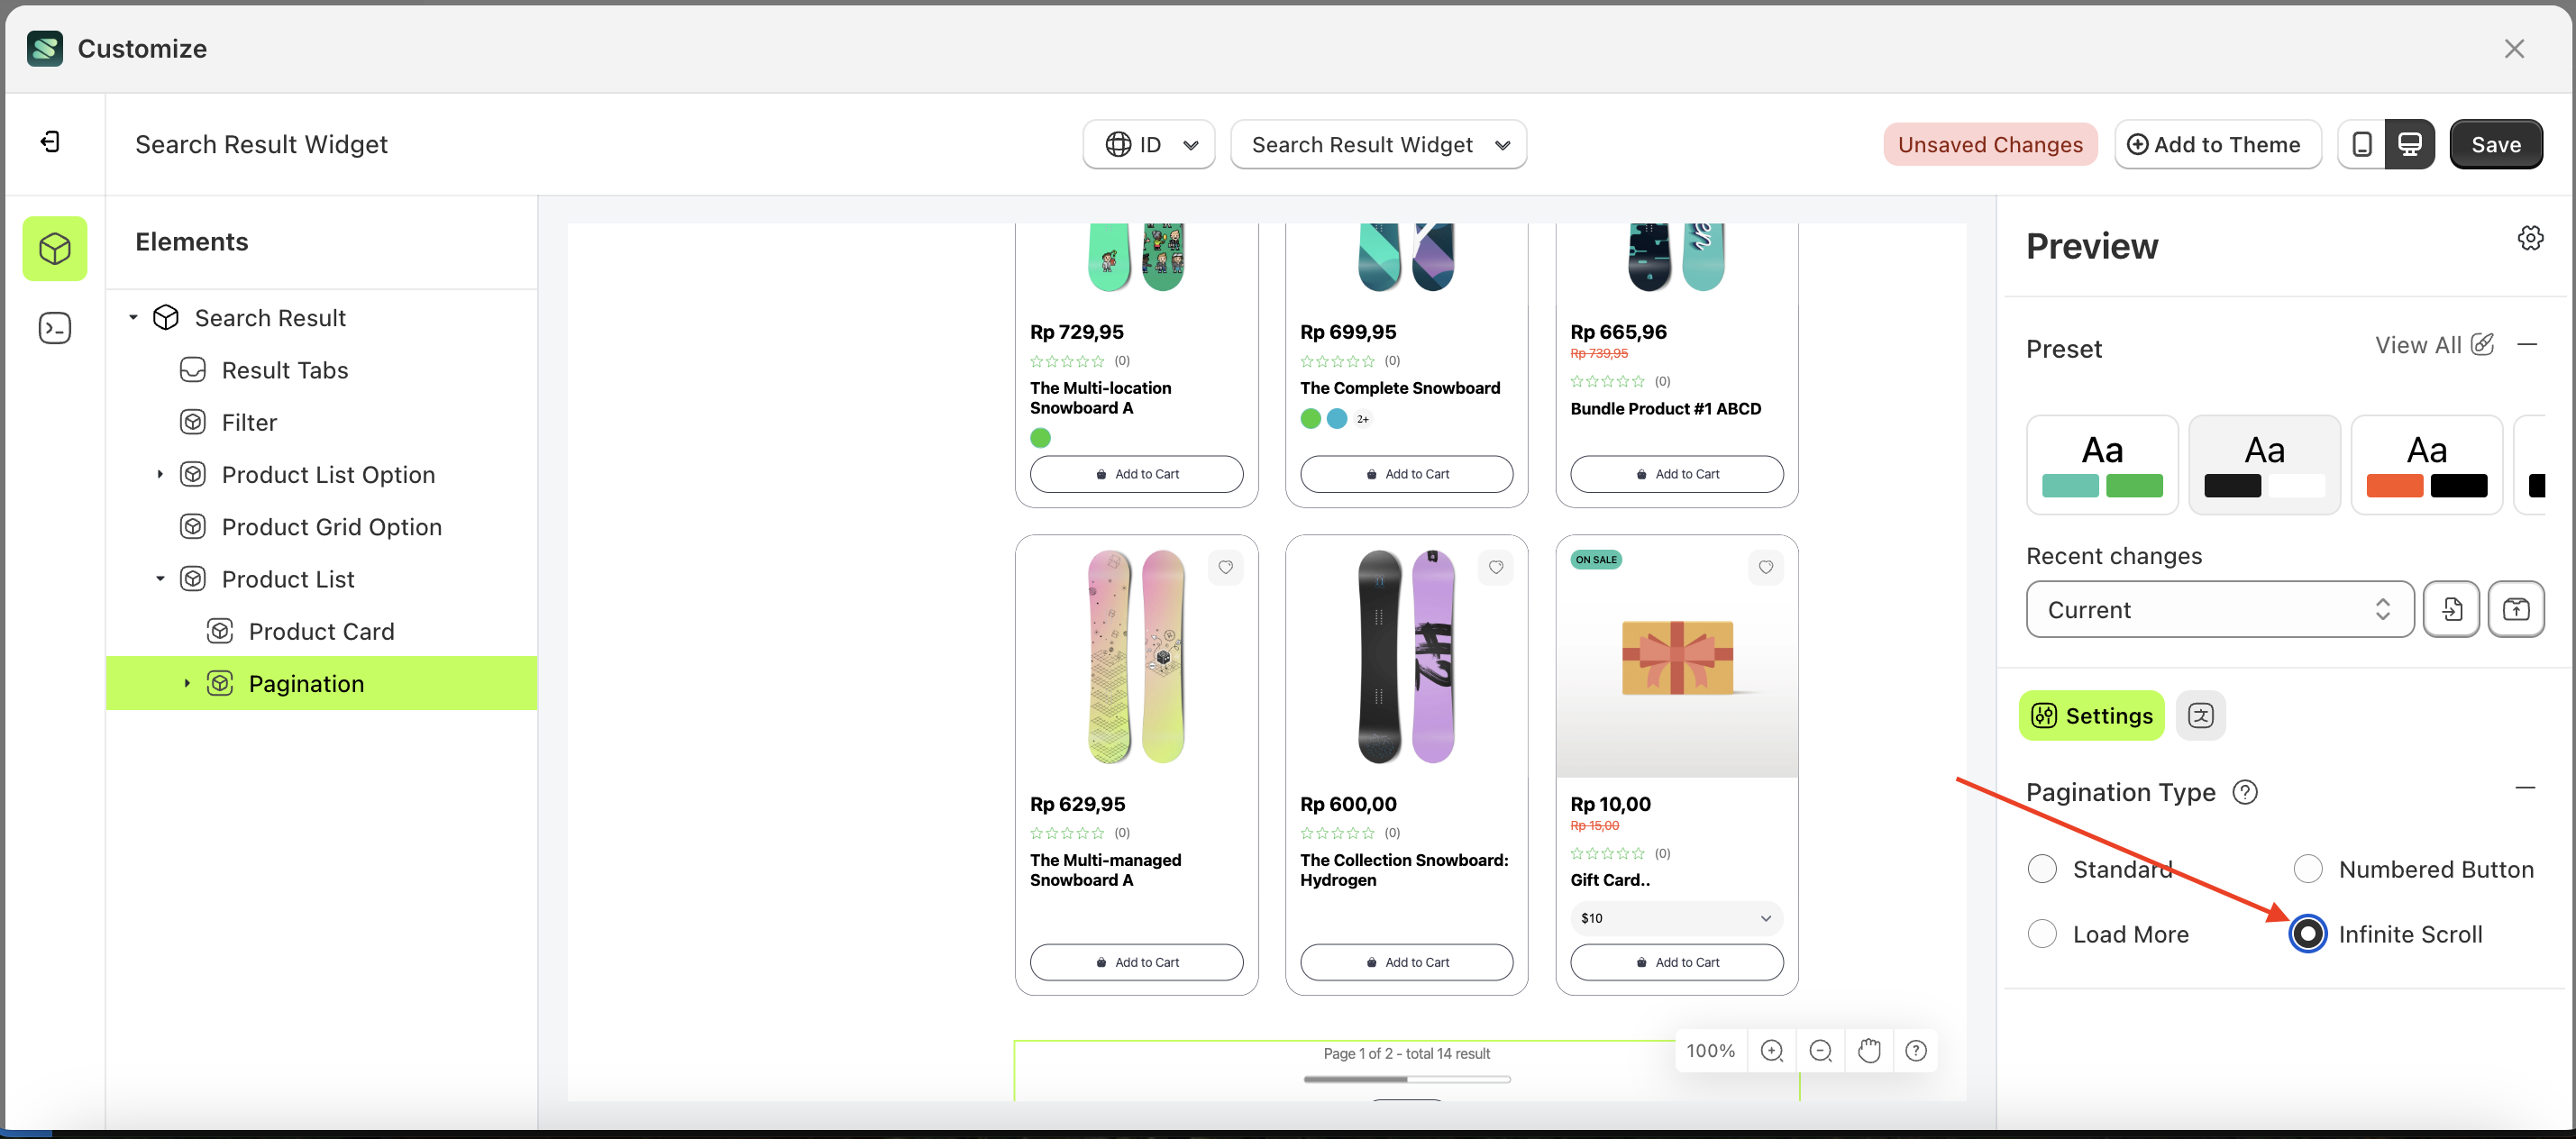Select the hand pan tool
The image size is (2576, 1139).
(1869, 1051)
